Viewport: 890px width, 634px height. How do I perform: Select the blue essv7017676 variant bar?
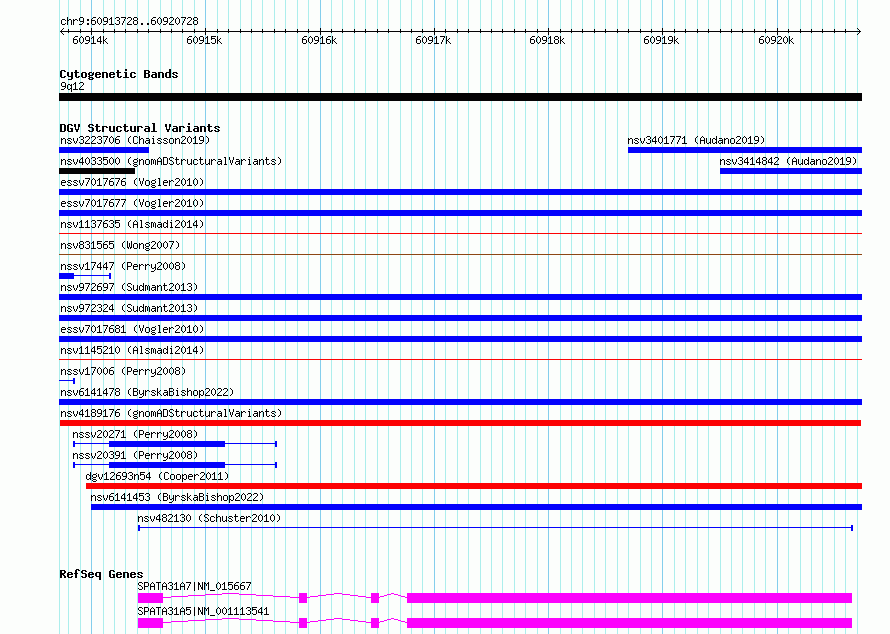(460, 192)
